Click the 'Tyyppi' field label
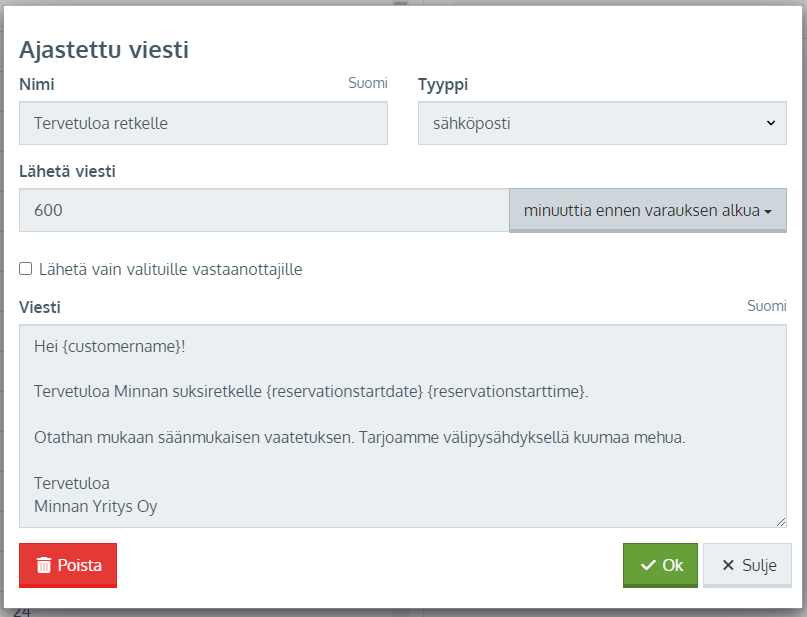 click(x=443, y=84)
